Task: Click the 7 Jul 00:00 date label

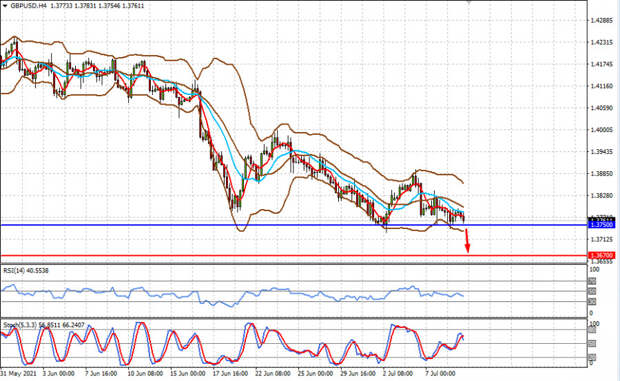Action: [440, 373]
